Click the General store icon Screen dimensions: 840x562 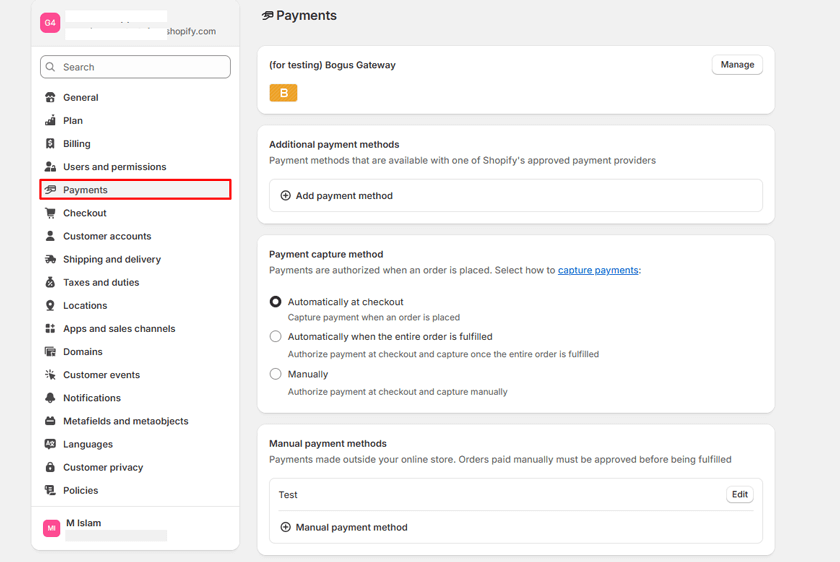pos(50,98)
